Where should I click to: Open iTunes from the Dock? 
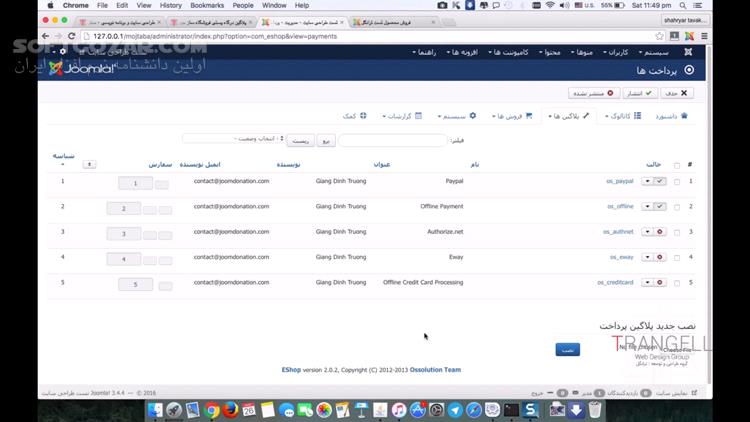pos(398,410)
